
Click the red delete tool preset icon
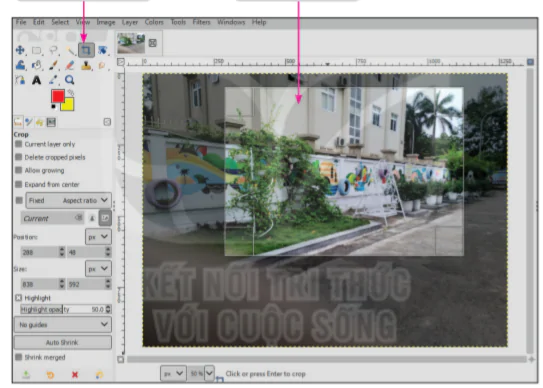(75, 375)
